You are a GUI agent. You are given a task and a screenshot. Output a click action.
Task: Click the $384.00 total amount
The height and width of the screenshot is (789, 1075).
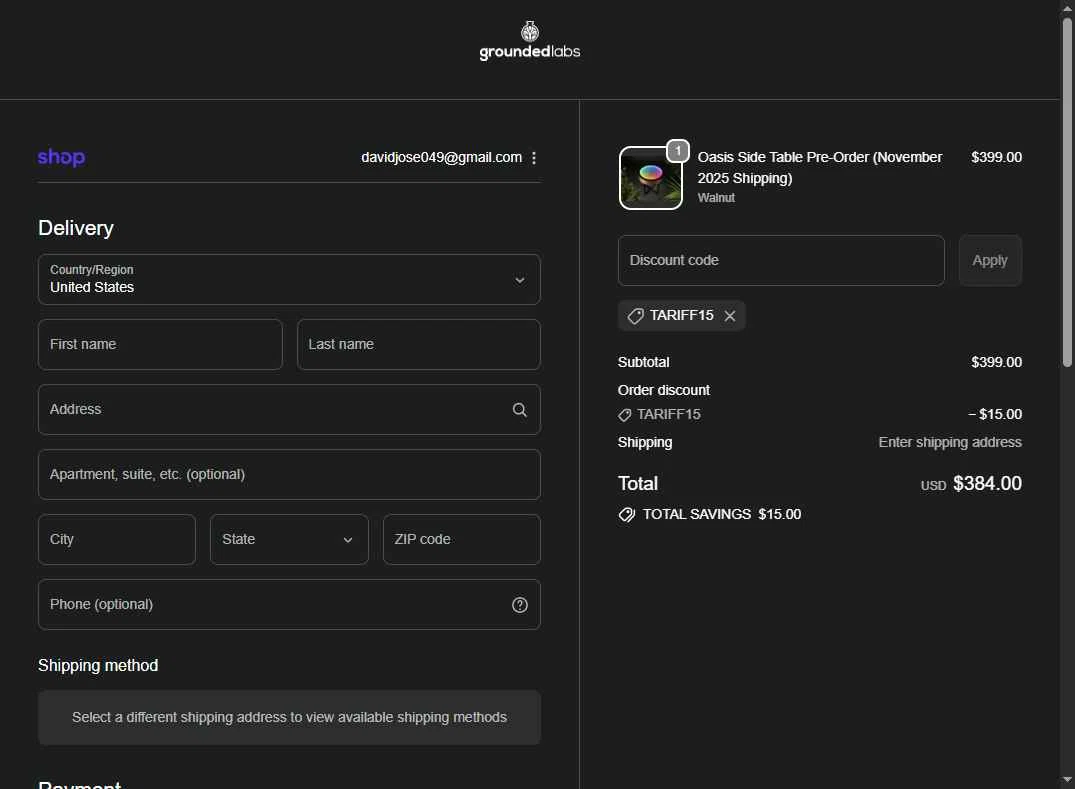coord(987,483)
